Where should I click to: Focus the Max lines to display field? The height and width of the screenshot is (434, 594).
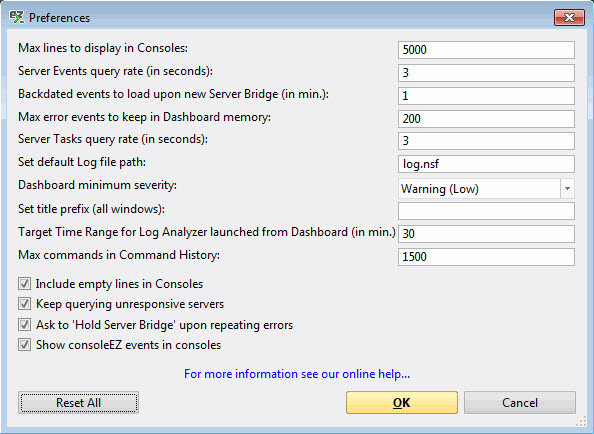(x=486, y=50)
